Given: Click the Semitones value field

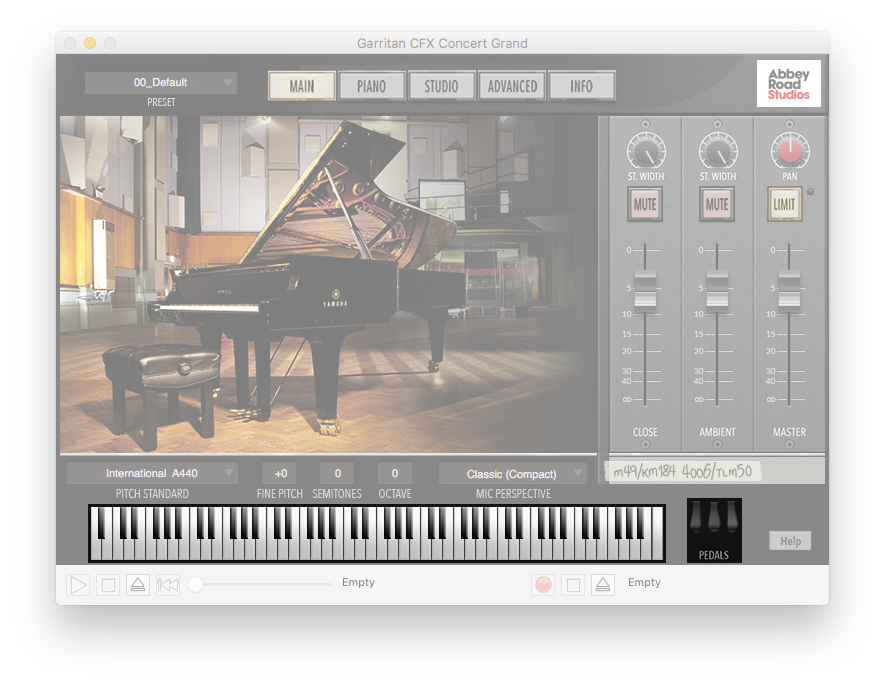Looking at the screenshot, I should [x=338, y=473].
